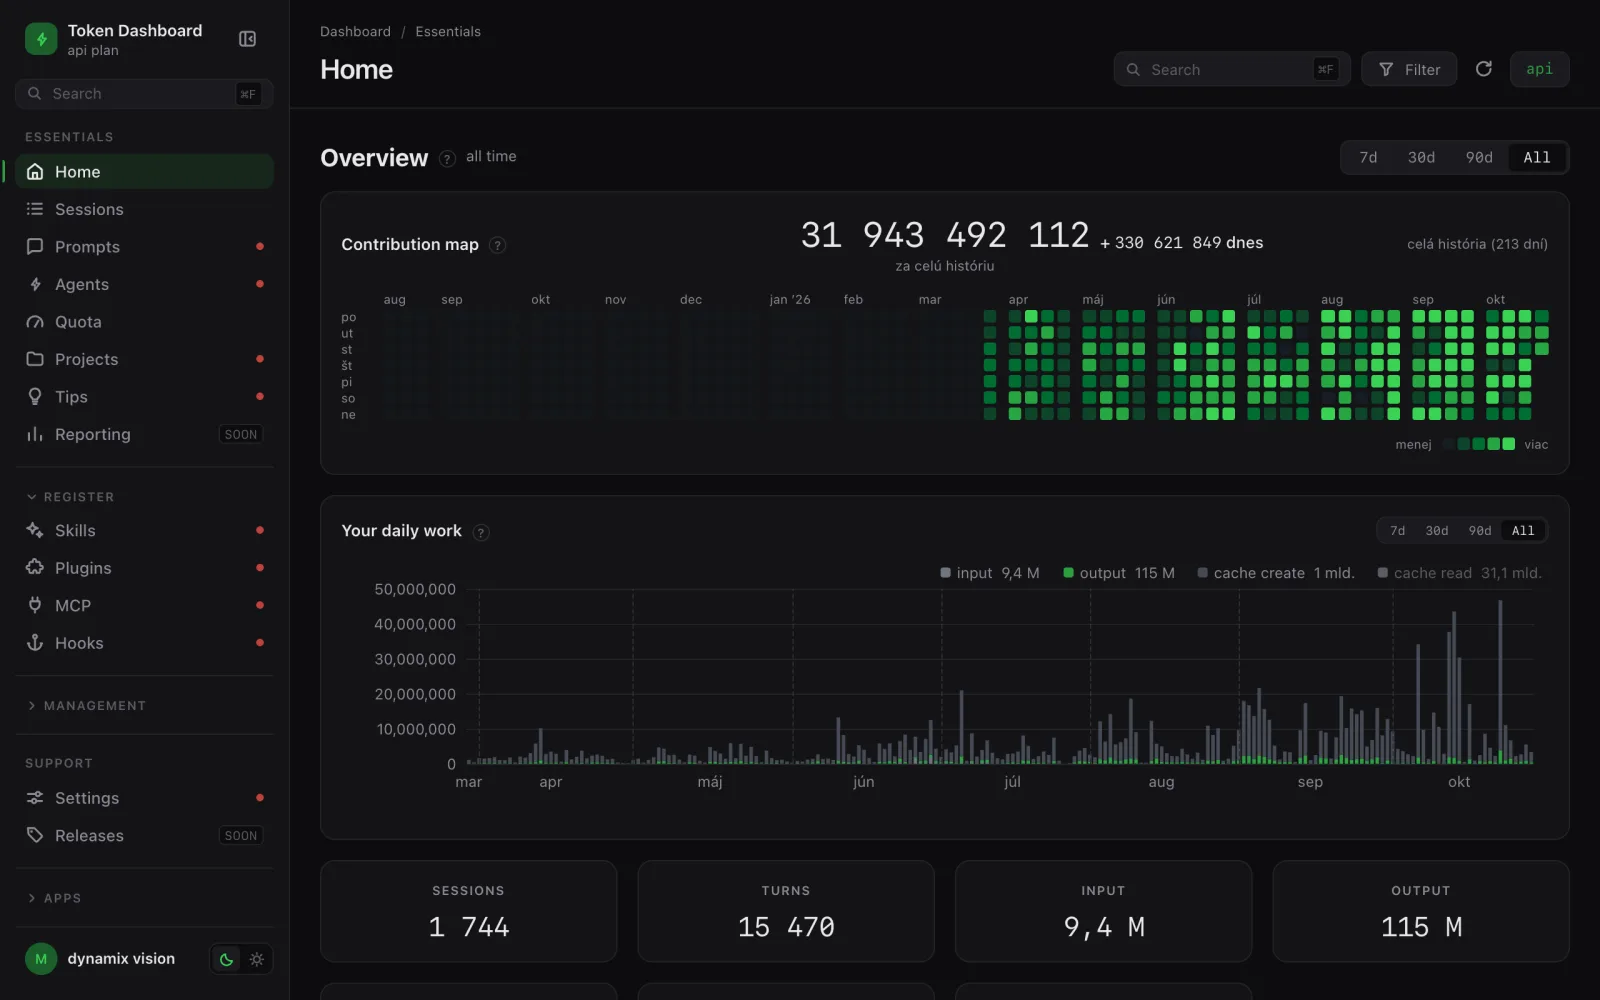Click the refresh icon in the header

pos(1484,69)
